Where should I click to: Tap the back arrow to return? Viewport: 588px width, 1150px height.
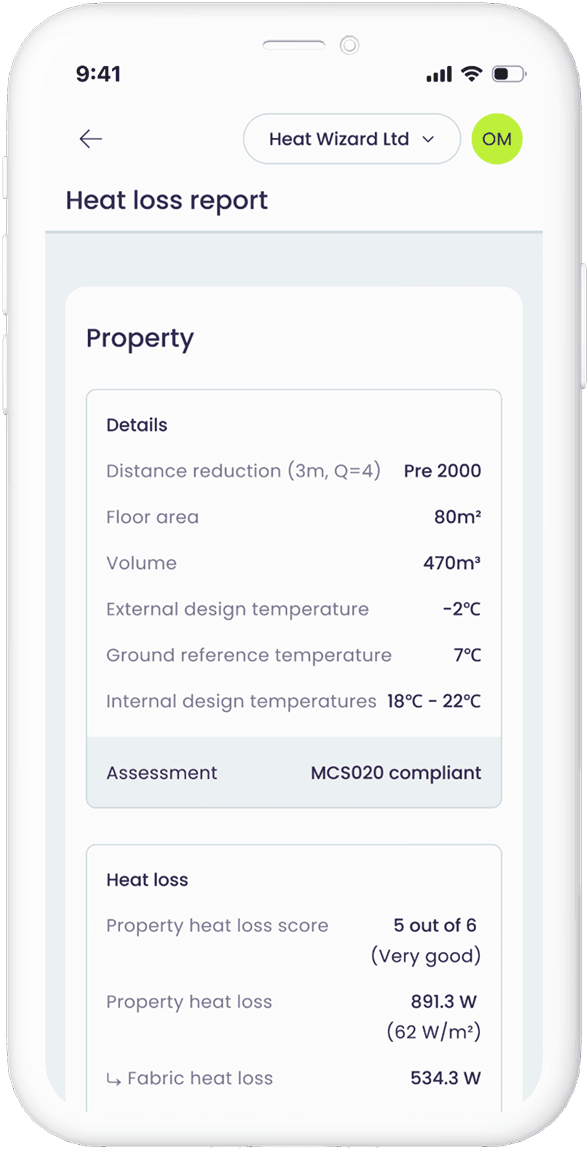coord(90,139)
